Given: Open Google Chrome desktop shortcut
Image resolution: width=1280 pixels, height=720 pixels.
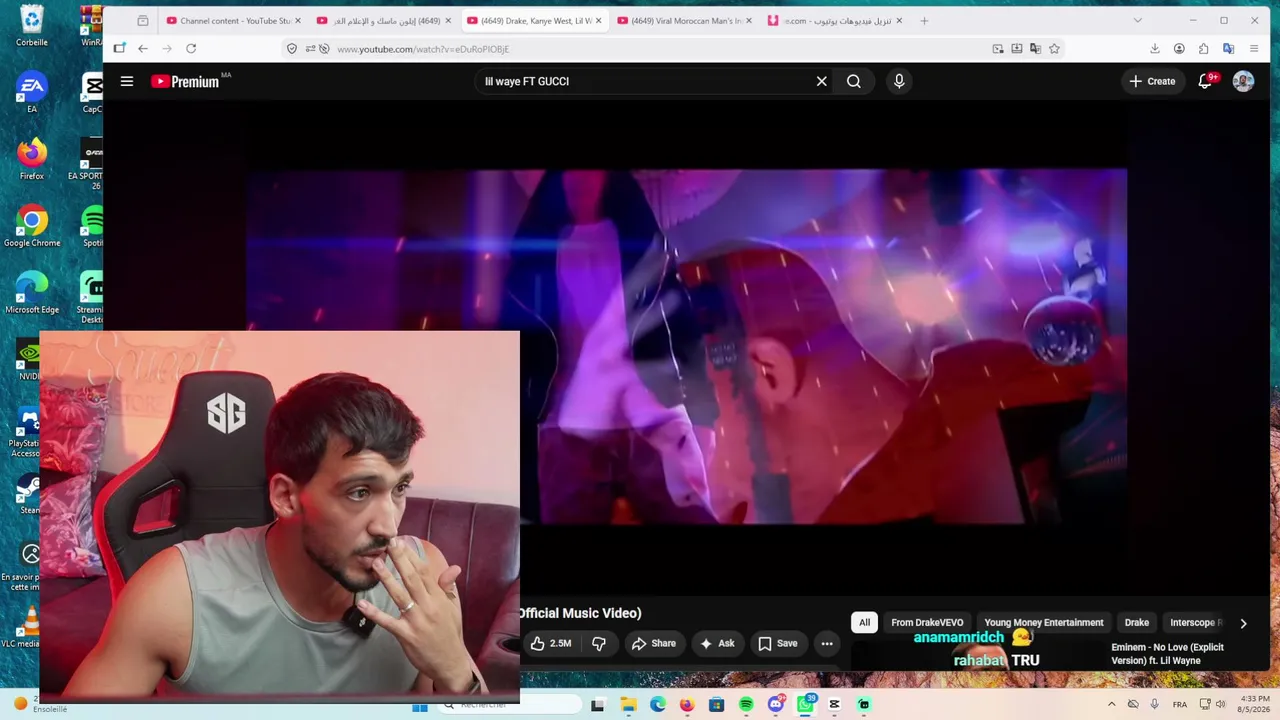Looking at the screenshot, I should [32, 226].
